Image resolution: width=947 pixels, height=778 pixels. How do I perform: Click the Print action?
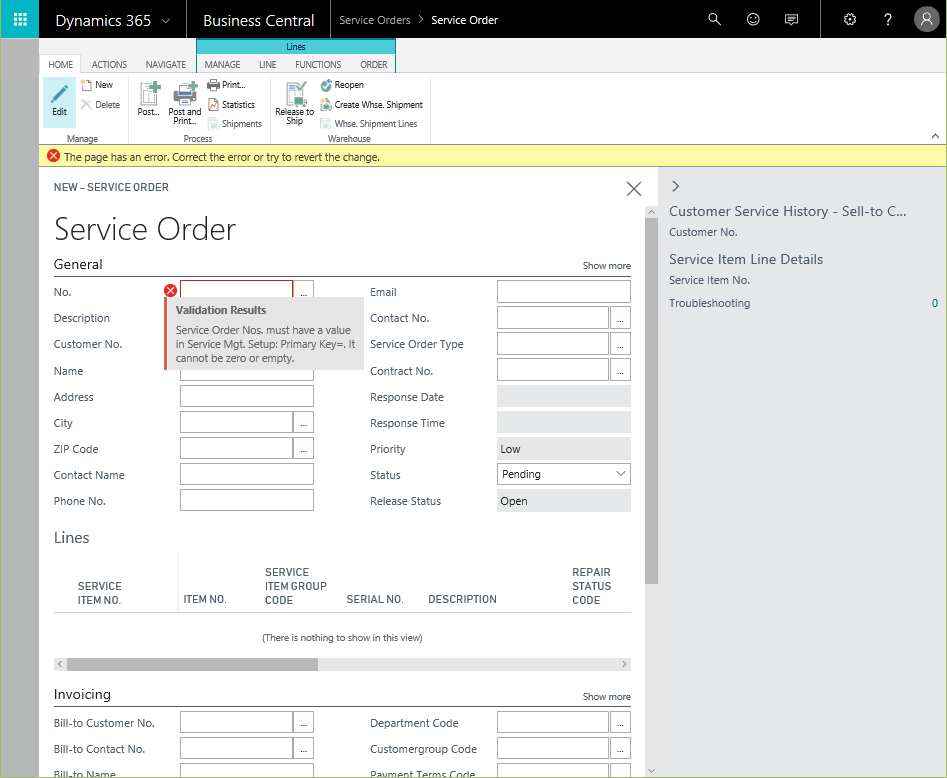coord(226,85)
